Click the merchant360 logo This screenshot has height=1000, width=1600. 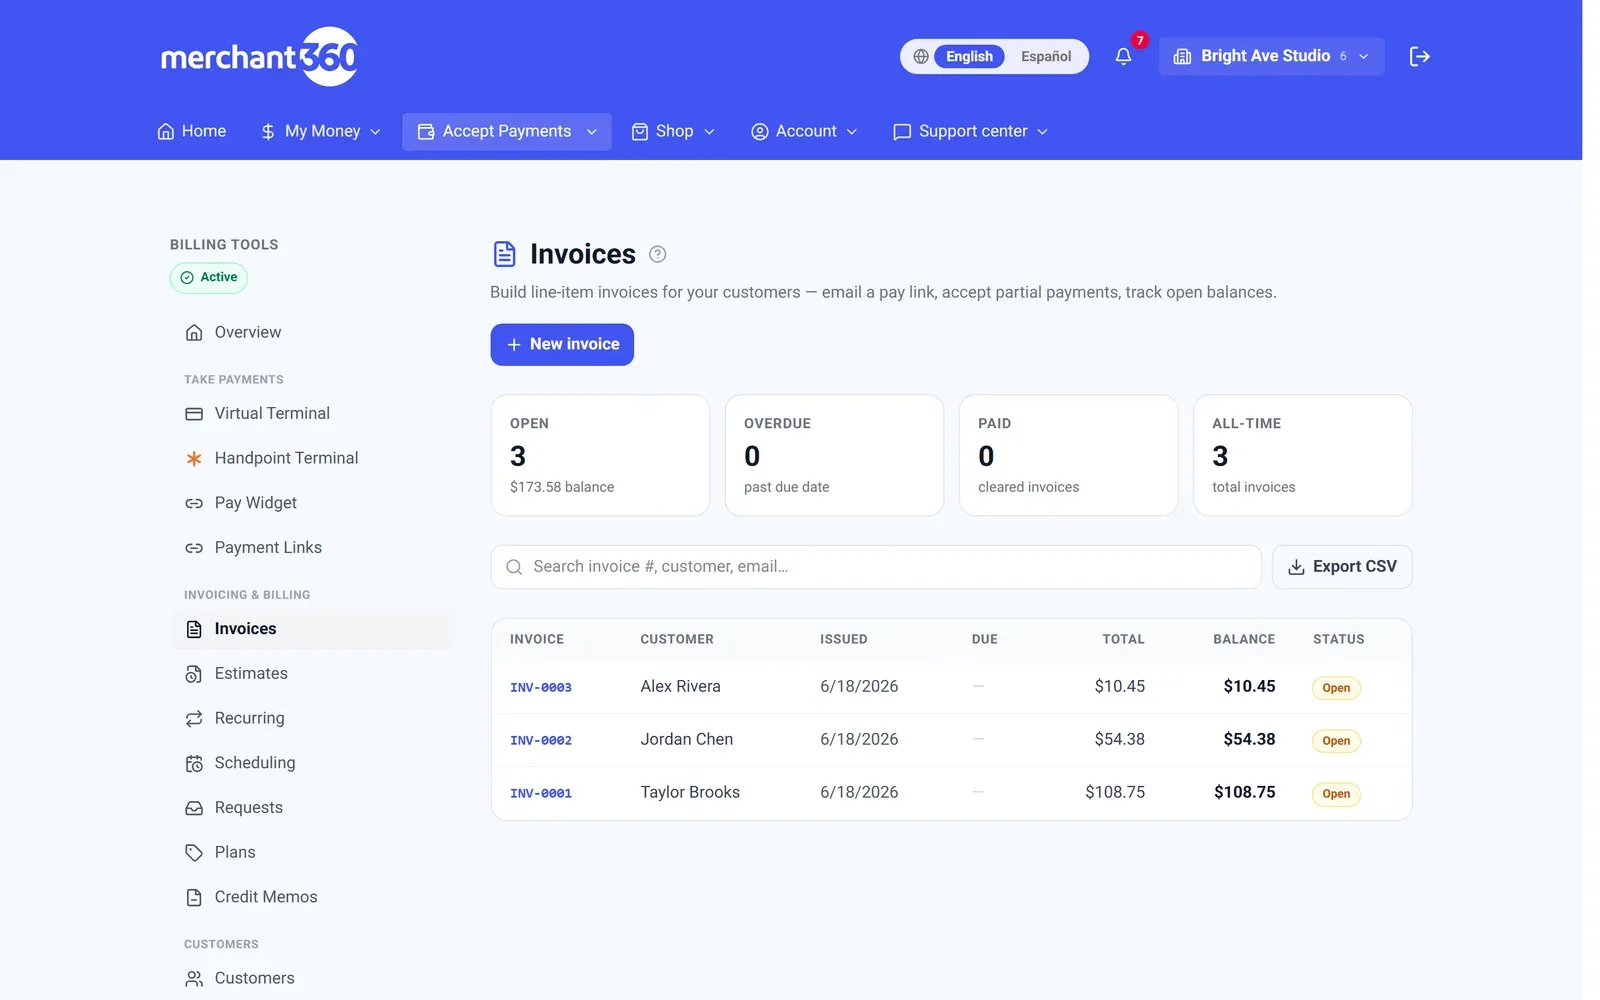pyautogui.click(x=259, y=57)
